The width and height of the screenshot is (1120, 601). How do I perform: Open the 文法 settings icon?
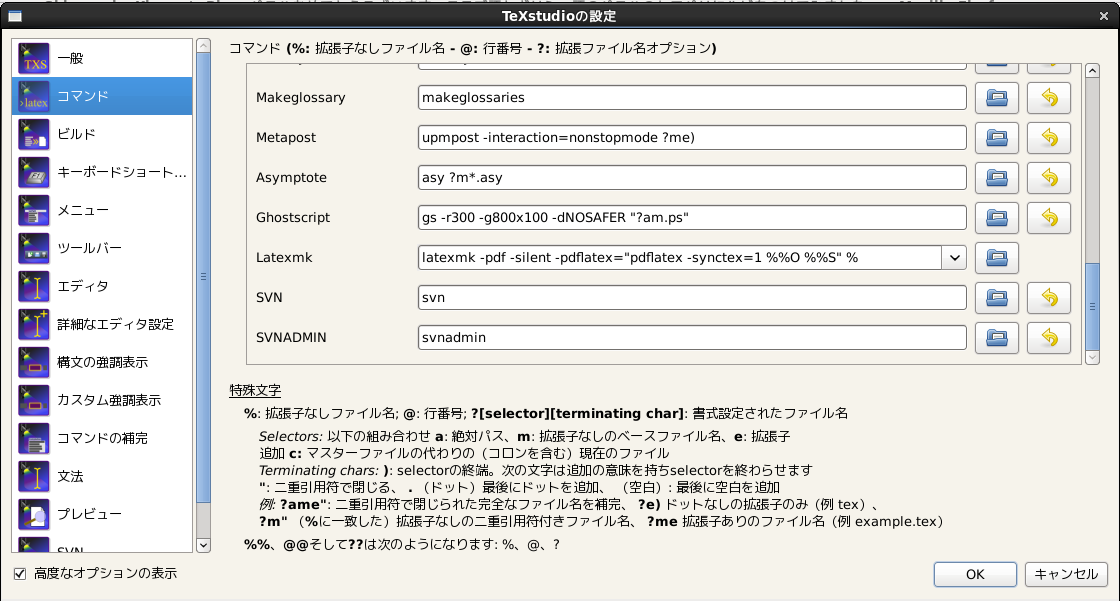(34, 475)
